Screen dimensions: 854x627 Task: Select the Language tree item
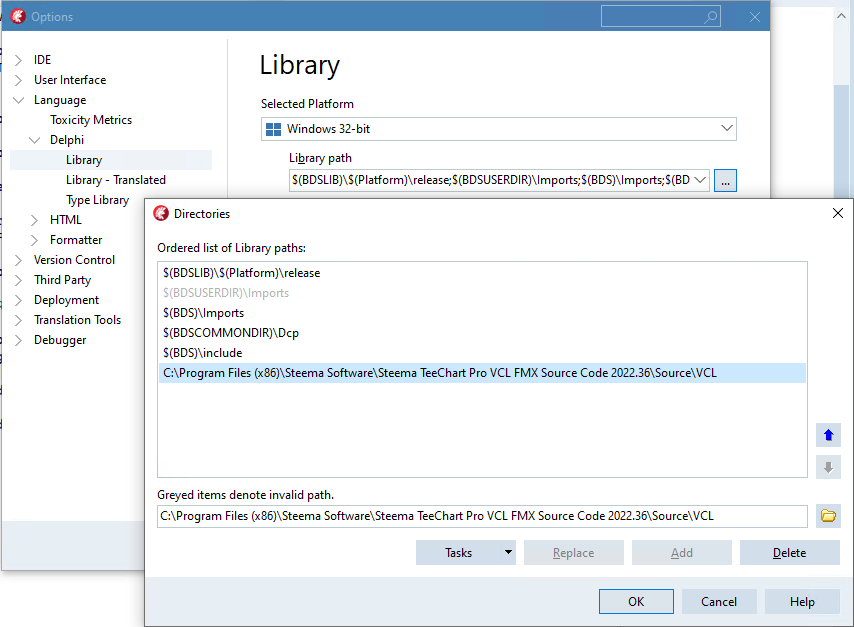[x=60, y=100]
